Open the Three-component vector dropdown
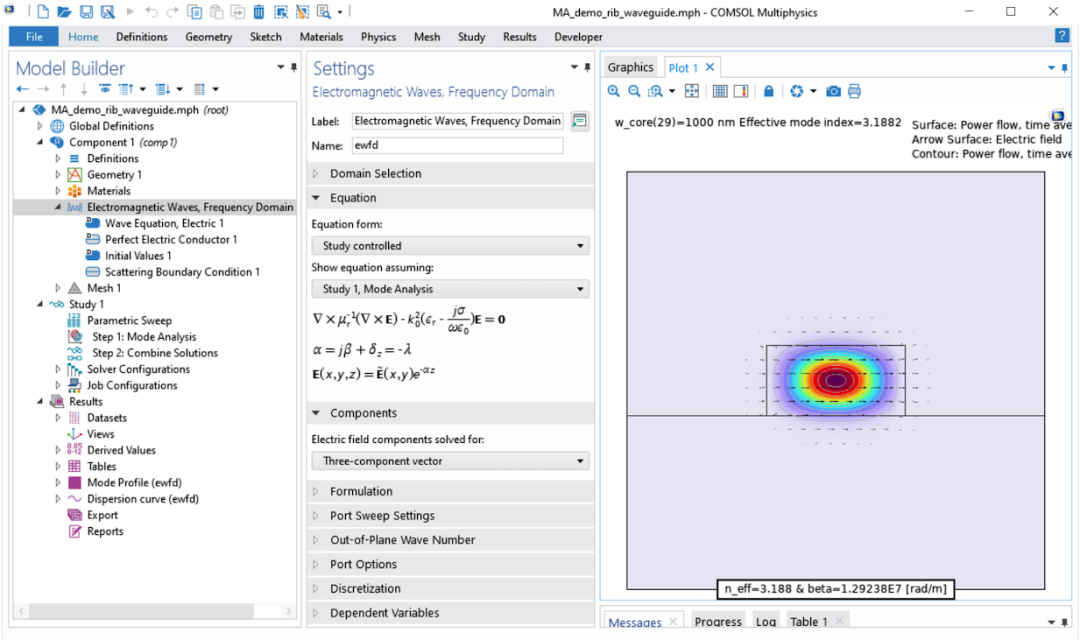The image size is (1080, 640). [450, 462]
